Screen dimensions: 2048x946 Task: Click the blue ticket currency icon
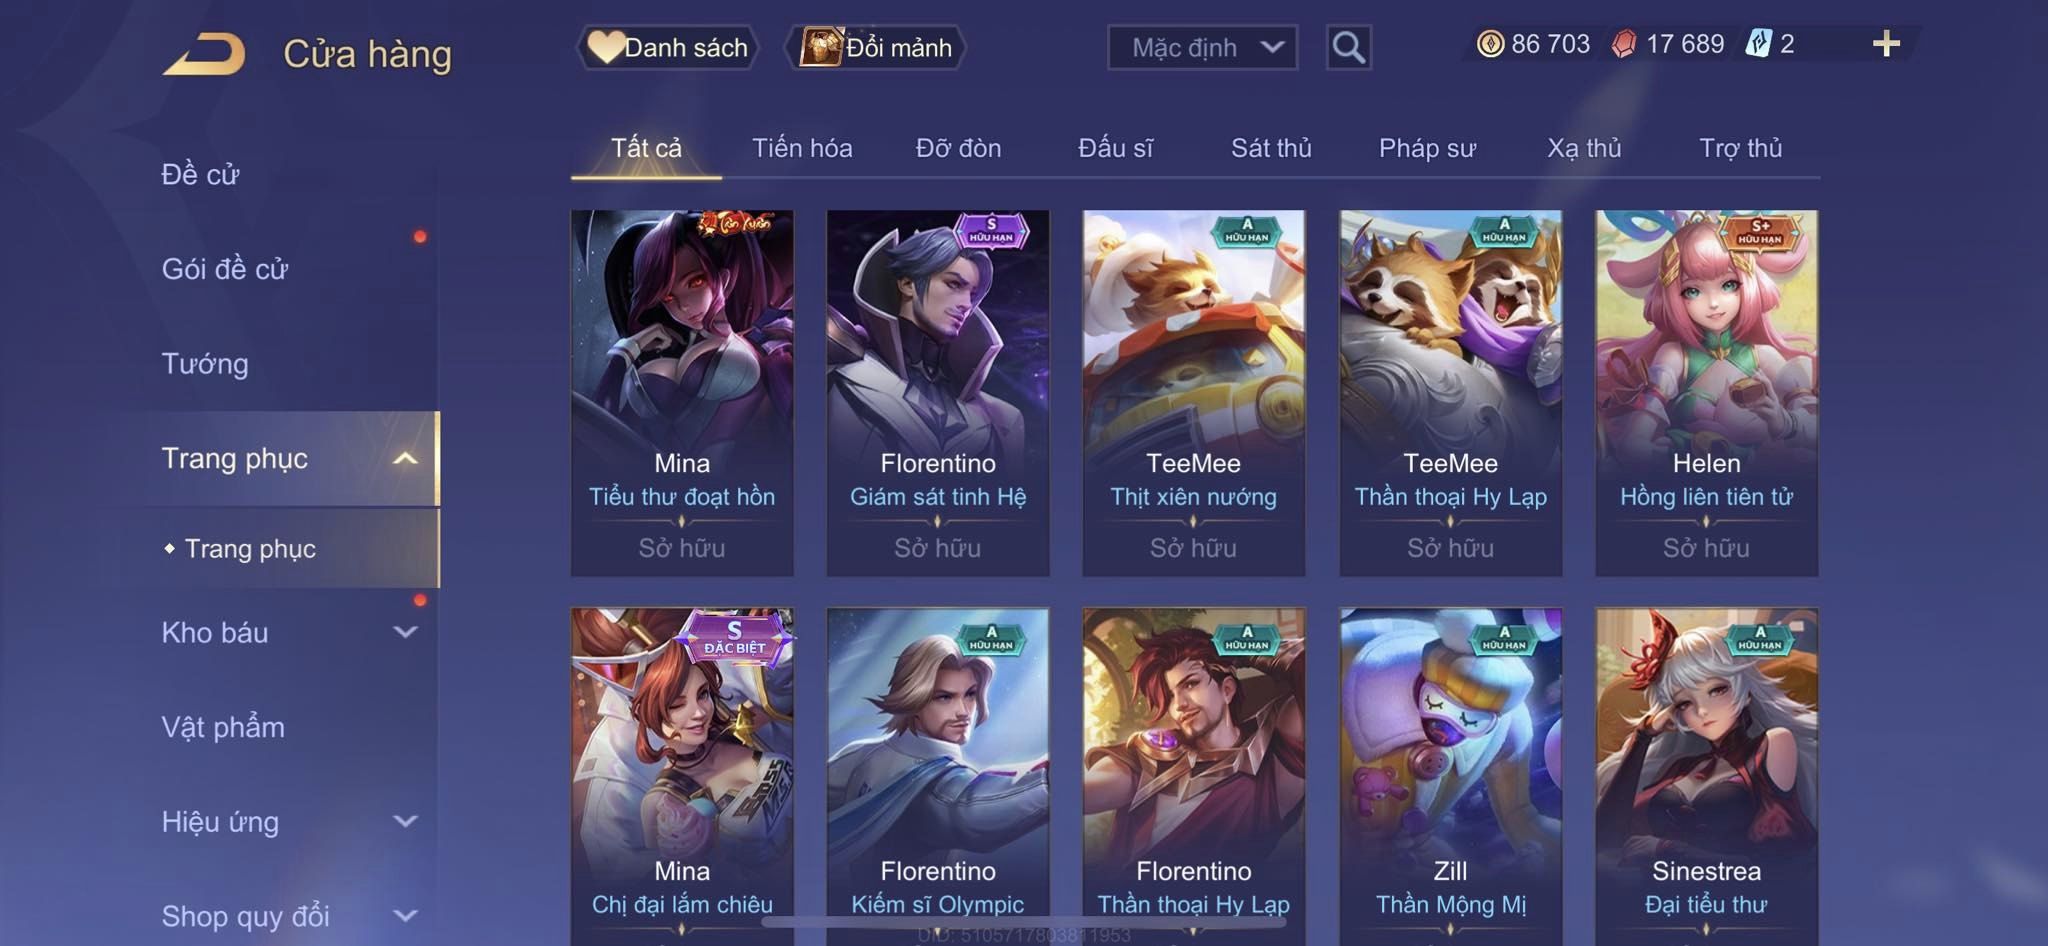1758,44
